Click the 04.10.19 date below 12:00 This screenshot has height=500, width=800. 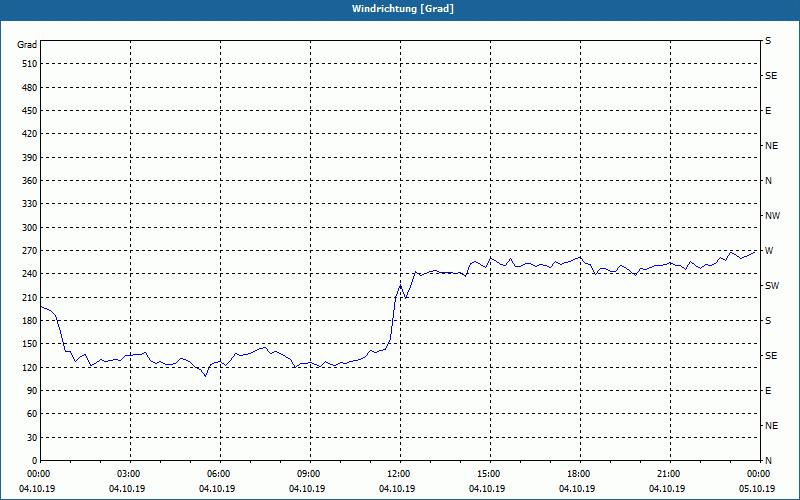(x=397, y=489)
